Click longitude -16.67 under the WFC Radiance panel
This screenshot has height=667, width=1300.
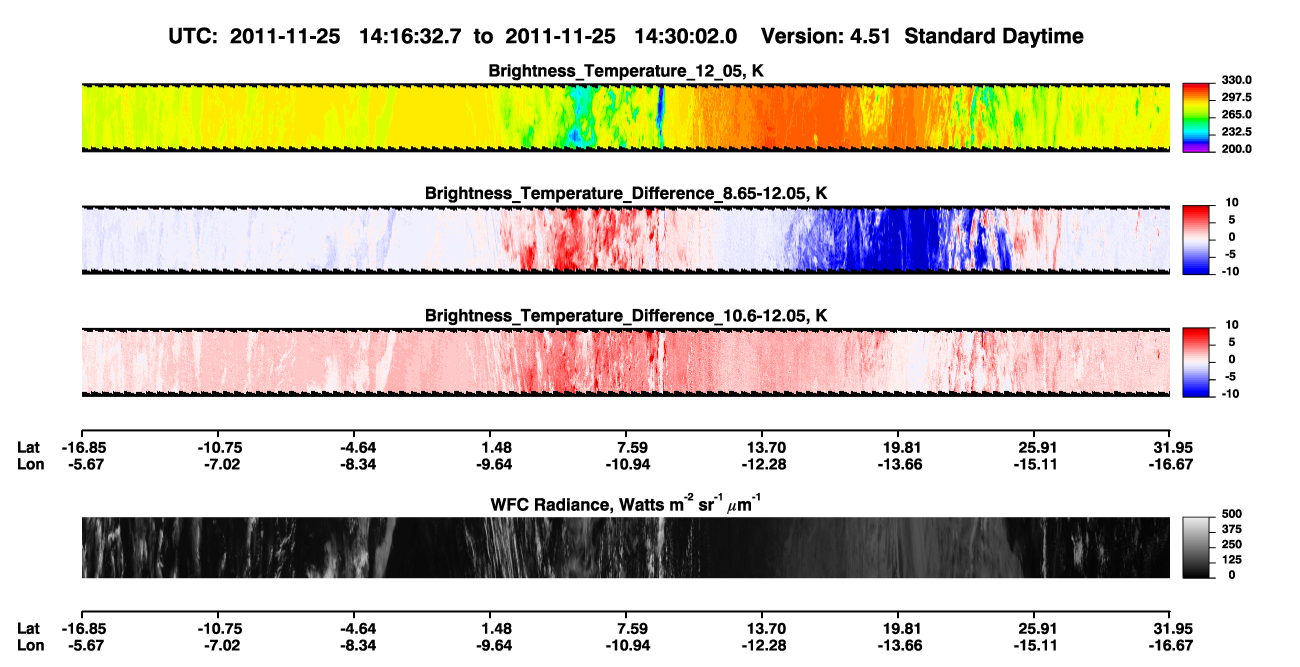(x=1171, y=644)
